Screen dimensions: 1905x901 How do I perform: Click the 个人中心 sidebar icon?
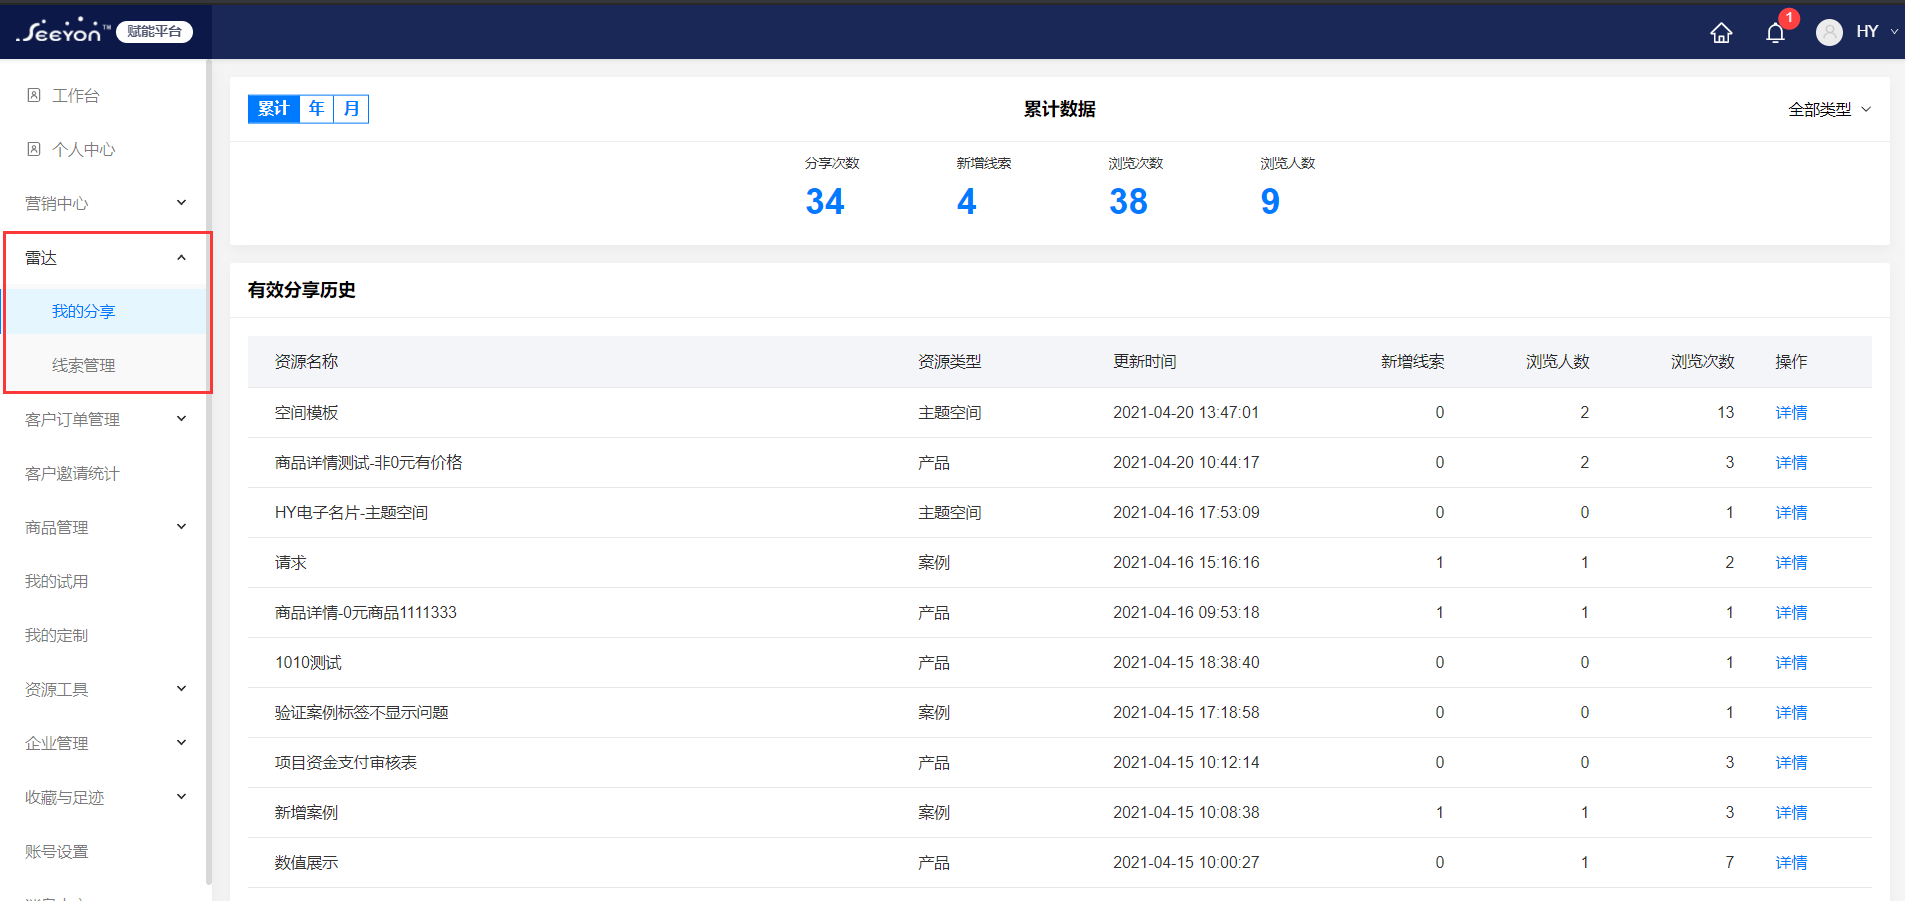[x=34, y=149]
